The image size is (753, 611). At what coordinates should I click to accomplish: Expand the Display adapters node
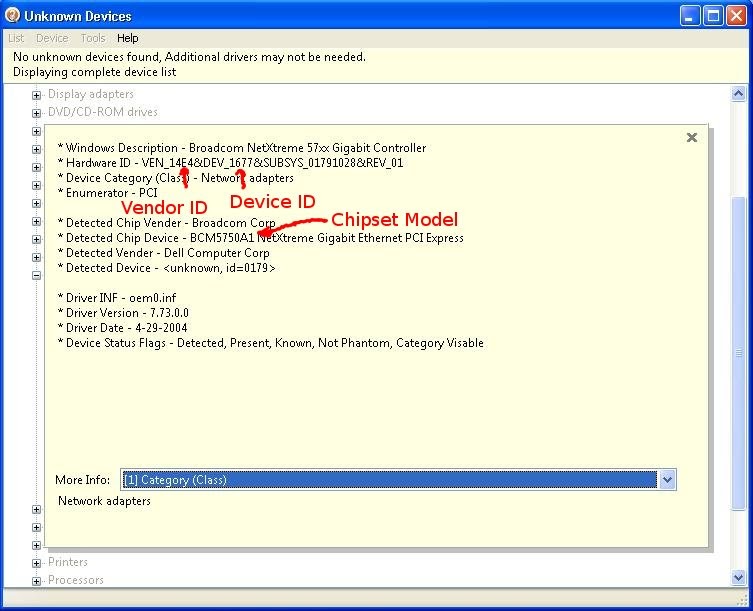point(36,95)
